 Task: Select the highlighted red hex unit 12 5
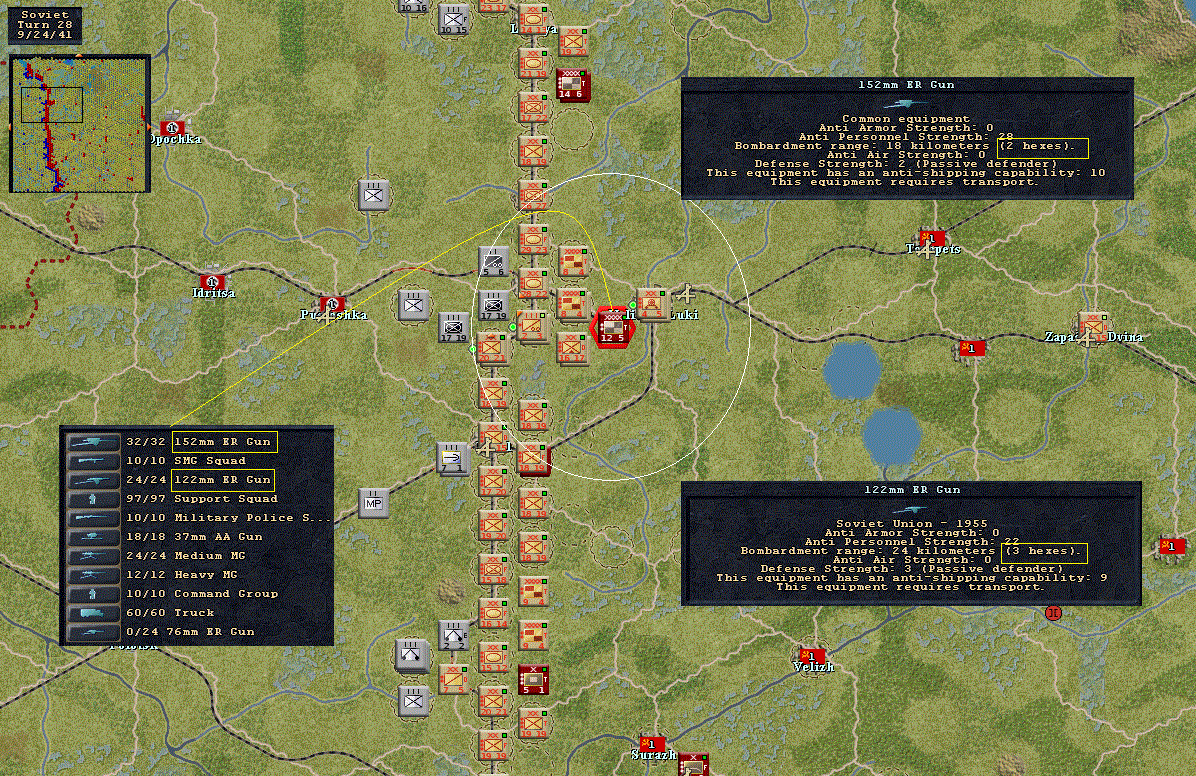point(612,327)
